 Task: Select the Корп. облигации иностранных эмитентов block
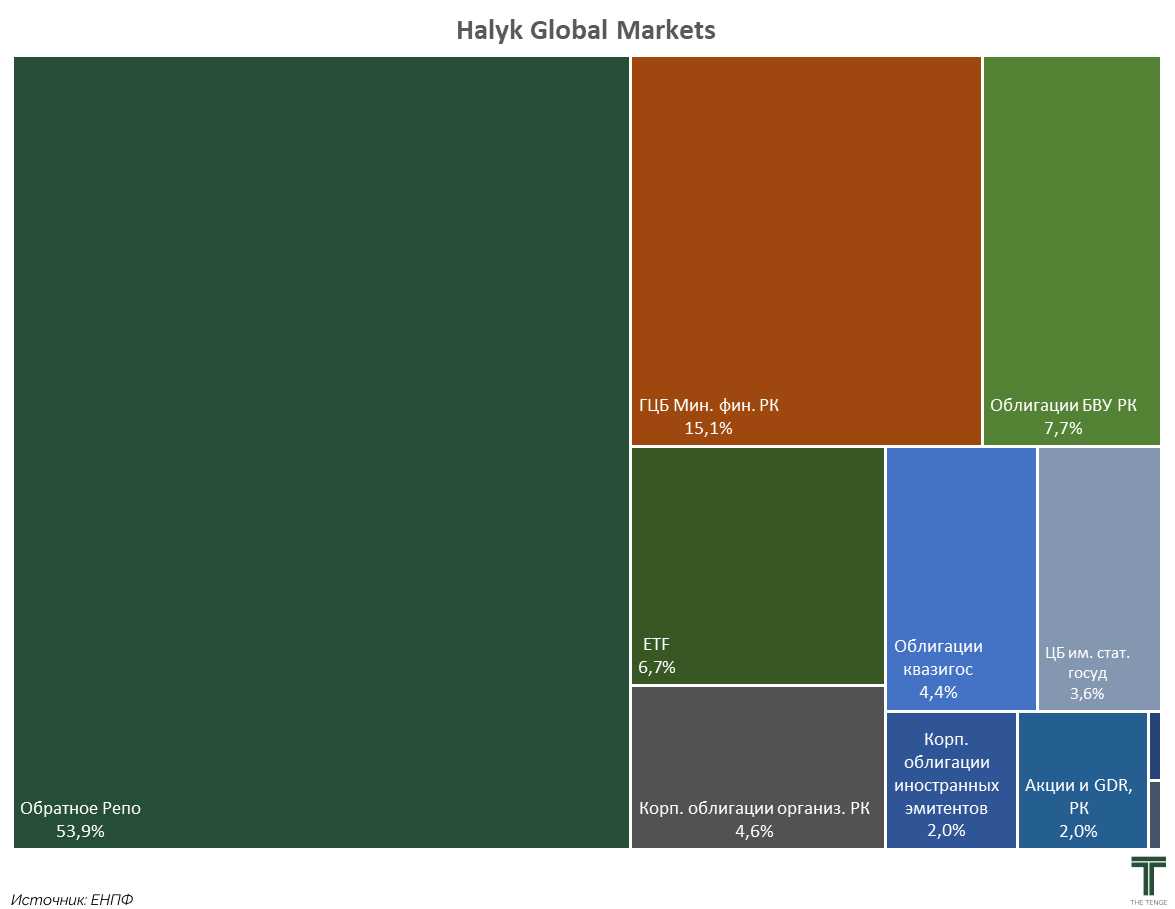tap(950, 780)
